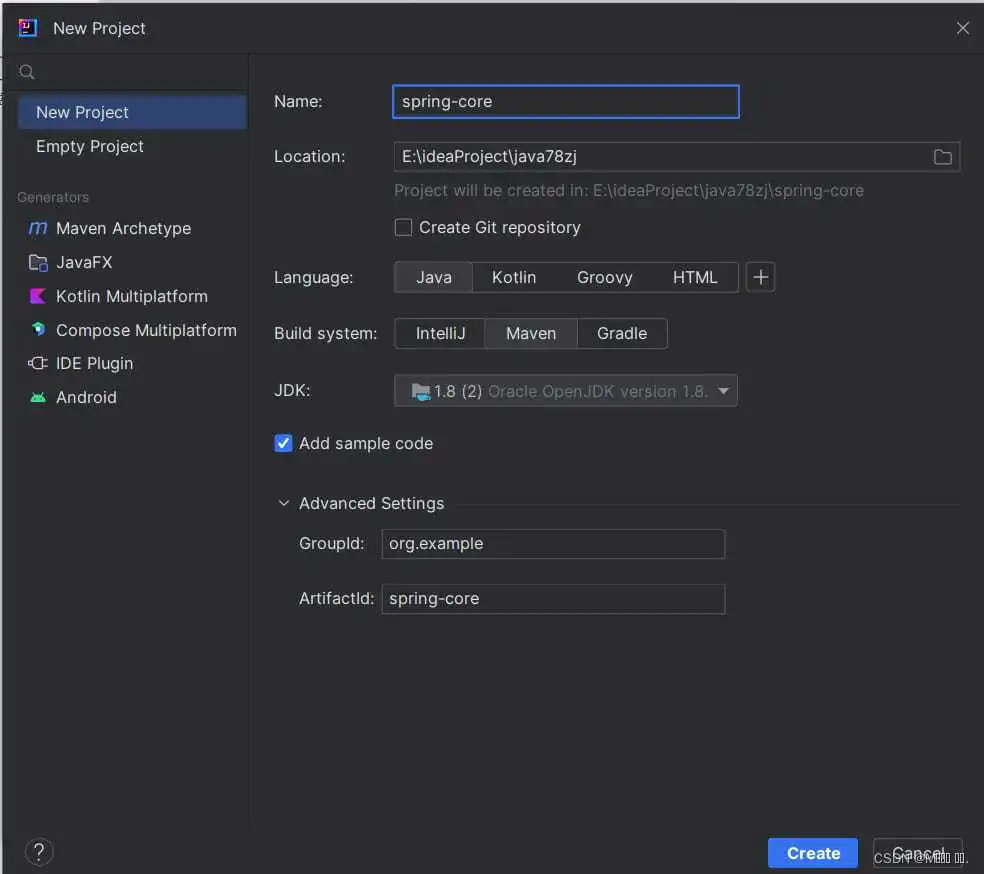Close the New Project dialog
This screenshot has width=984, height=874.
tap(963, 28)
